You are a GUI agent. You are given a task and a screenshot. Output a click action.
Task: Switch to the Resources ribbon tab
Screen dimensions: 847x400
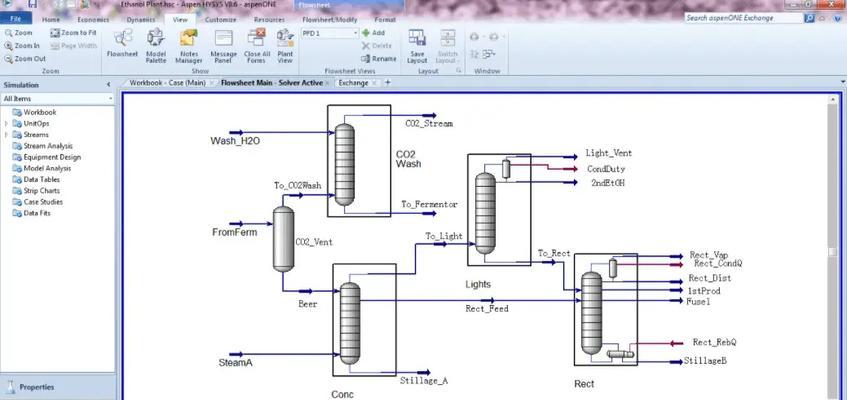pyautogui.click(x=269, y=20)
